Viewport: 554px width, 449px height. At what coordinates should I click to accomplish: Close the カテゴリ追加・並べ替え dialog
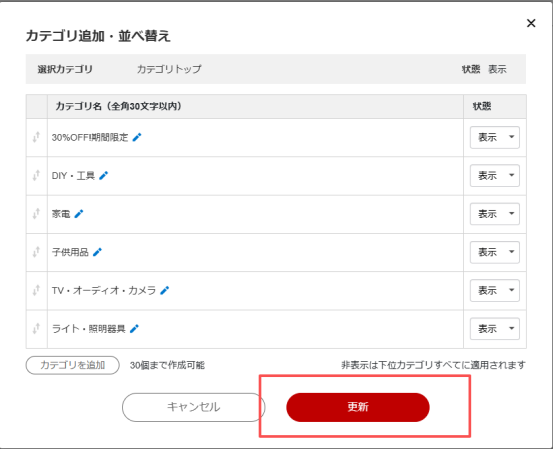click(x=531, y=23)
